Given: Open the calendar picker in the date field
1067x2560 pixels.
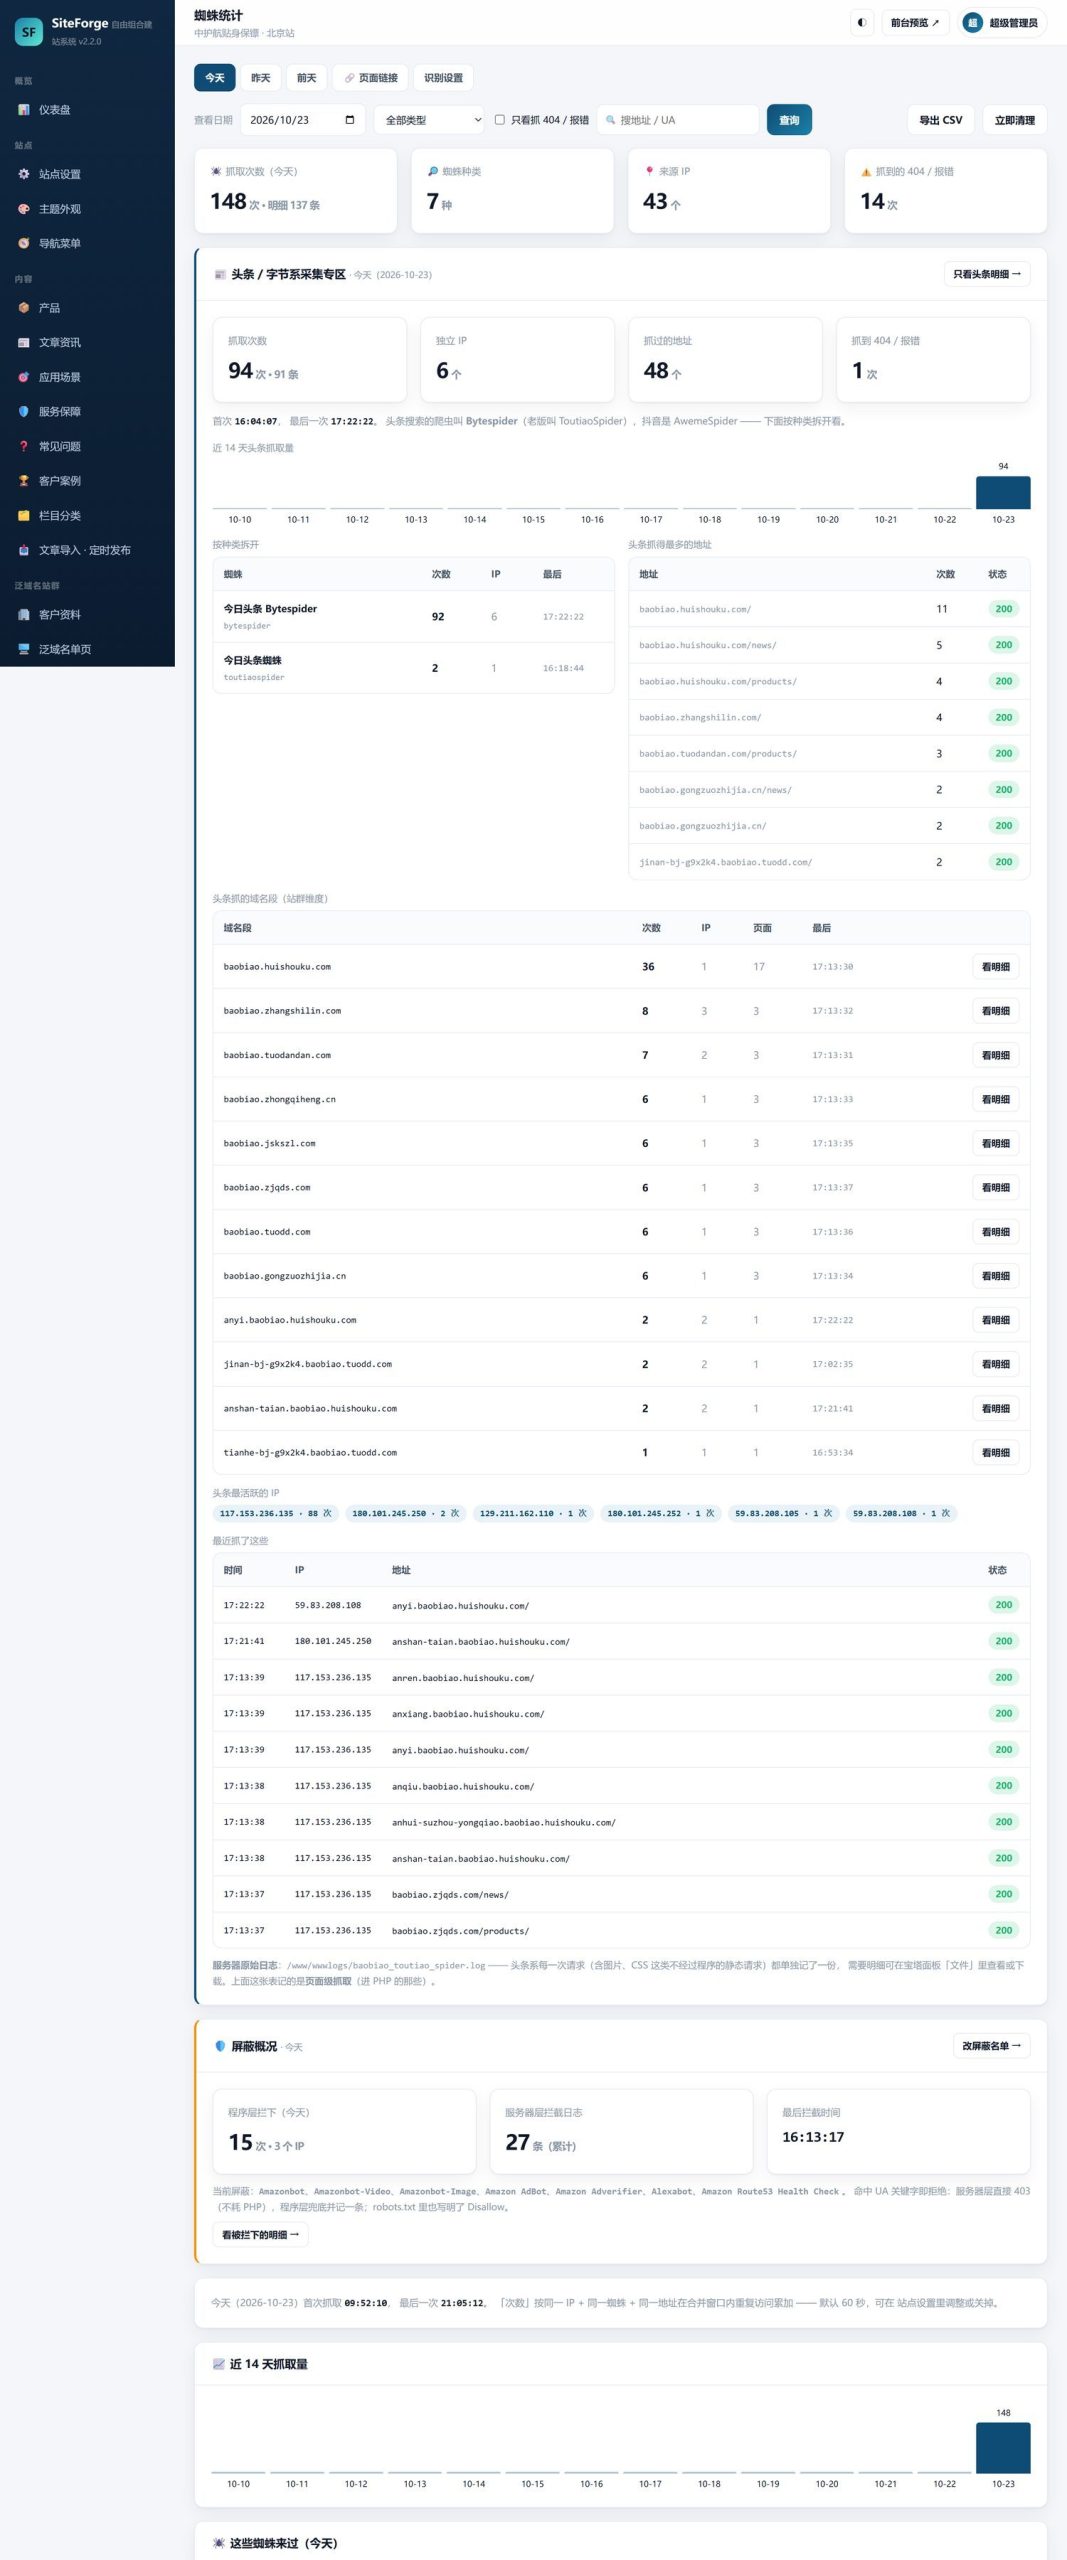Looking at the screenshot, I should (x=349, y=120).
